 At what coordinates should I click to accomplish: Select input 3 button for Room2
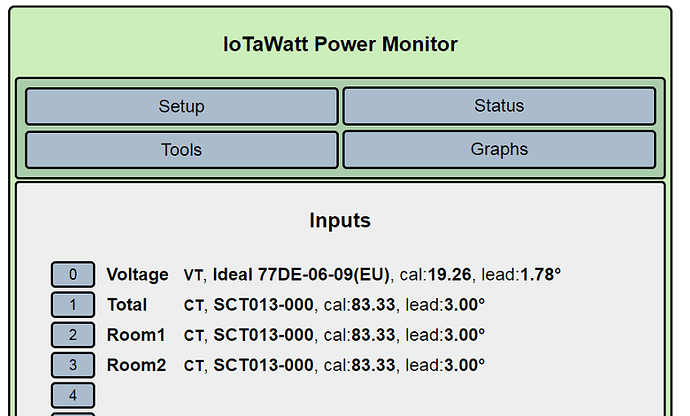point(73,365)
